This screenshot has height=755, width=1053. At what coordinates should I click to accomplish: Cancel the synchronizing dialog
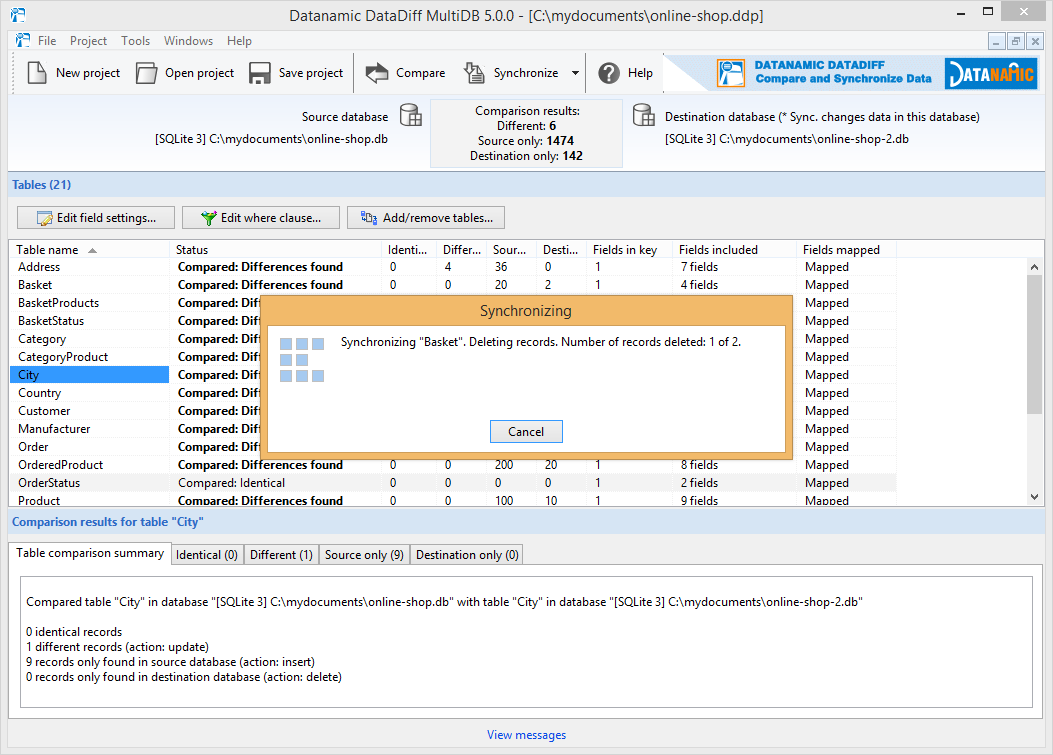pos(526,431)
